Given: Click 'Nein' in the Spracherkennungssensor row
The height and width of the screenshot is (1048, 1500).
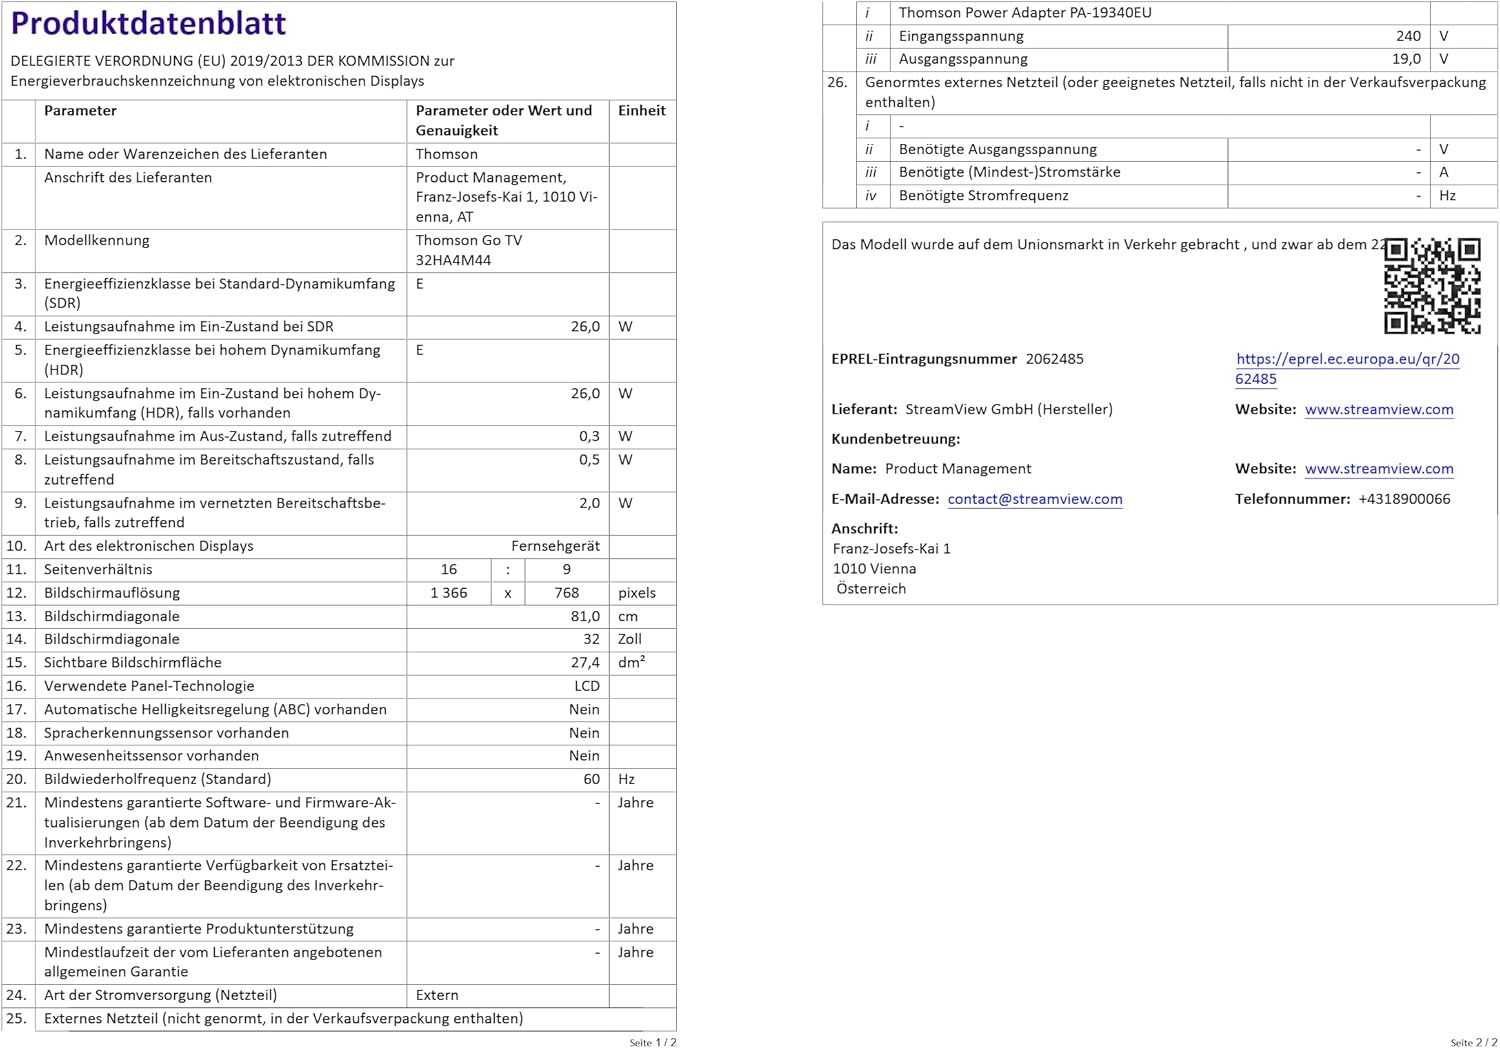Looking at the screenshot, I should [x=584, y=733].
